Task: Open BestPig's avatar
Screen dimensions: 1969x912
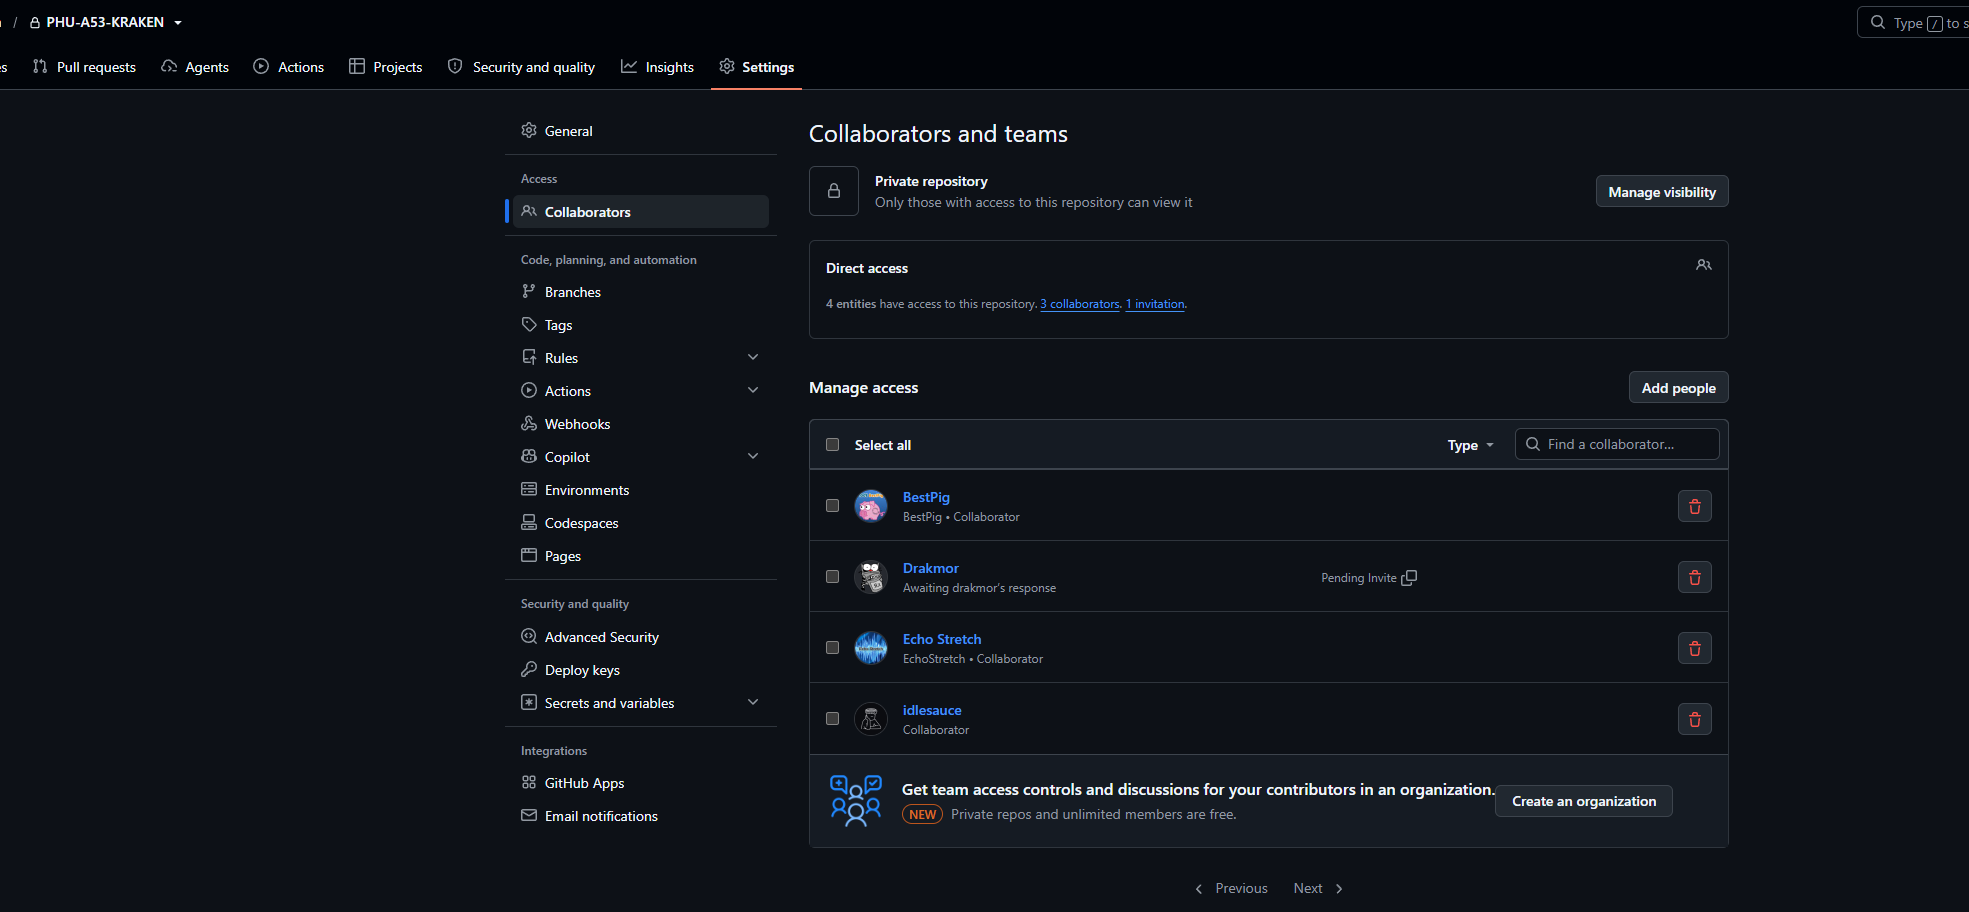Action: (871, 506)
